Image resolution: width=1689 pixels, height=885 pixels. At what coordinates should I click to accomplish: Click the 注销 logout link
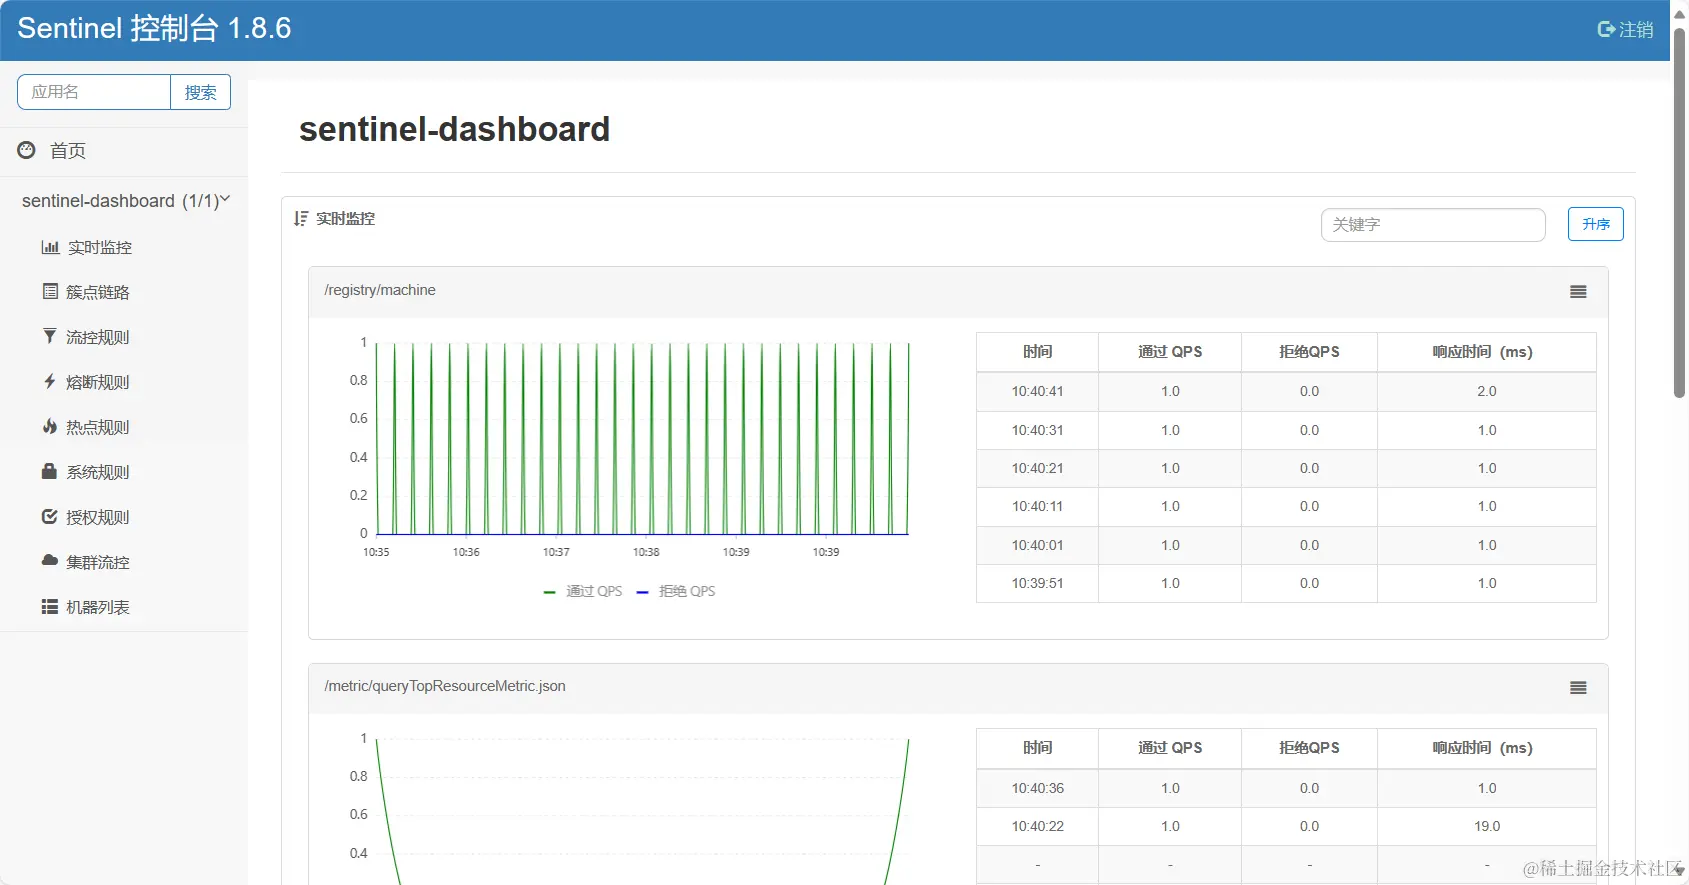click(x=1636, y=30)
